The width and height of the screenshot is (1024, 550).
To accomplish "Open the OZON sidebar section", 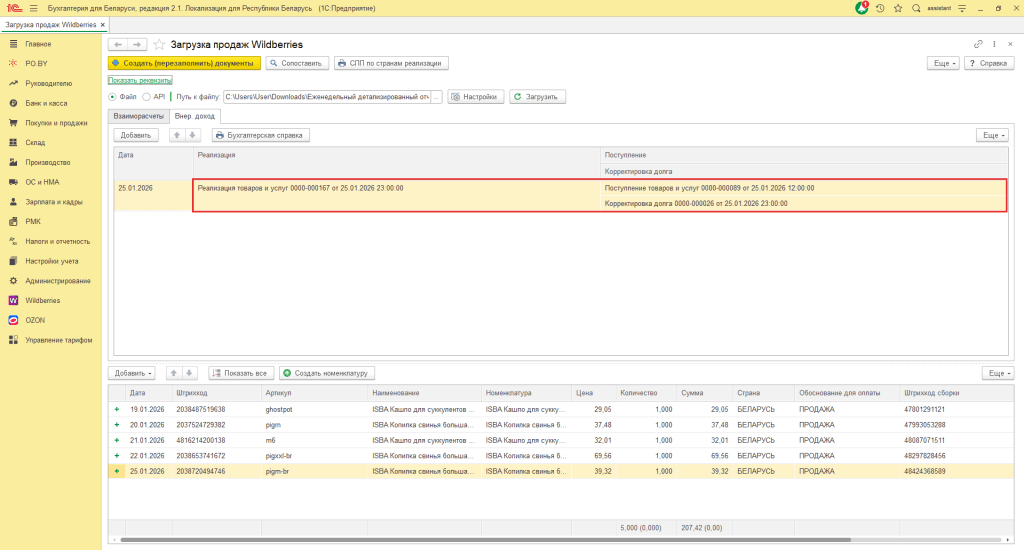I will [x=35, y=320].
